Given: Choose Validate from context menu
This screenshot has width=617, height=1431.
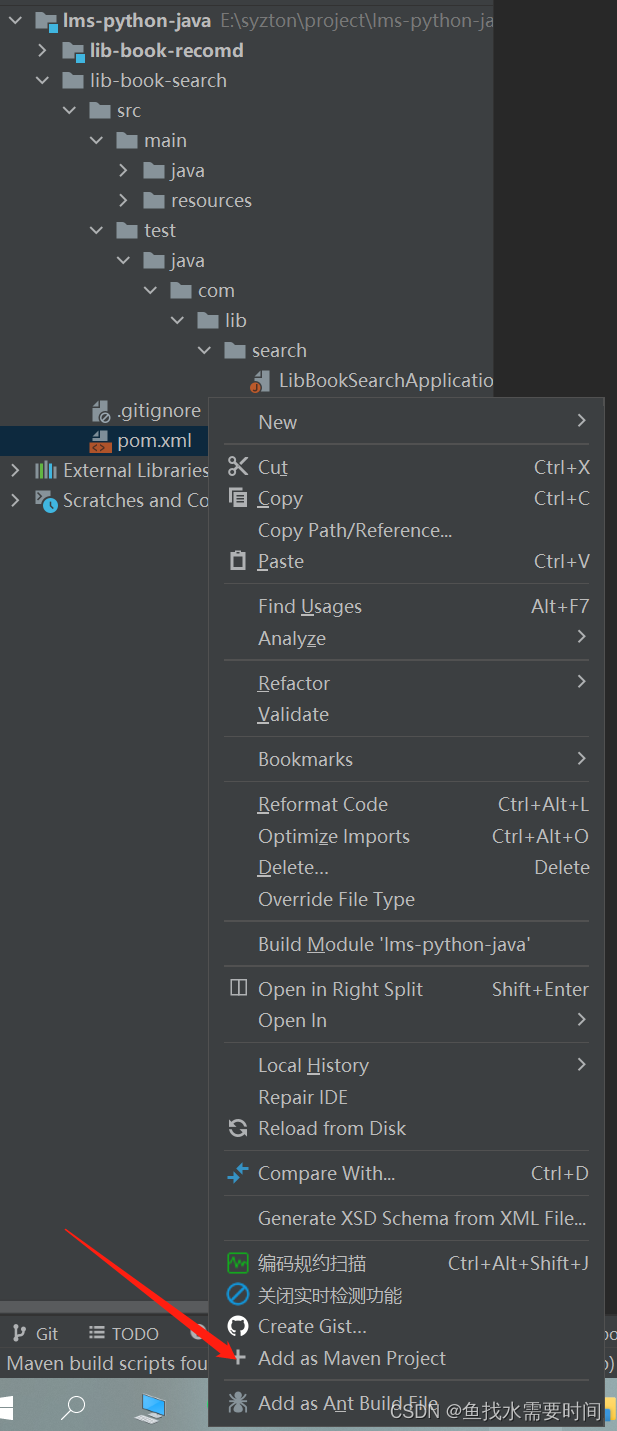Looking at the screenshot, I should [x=407, y=714].
